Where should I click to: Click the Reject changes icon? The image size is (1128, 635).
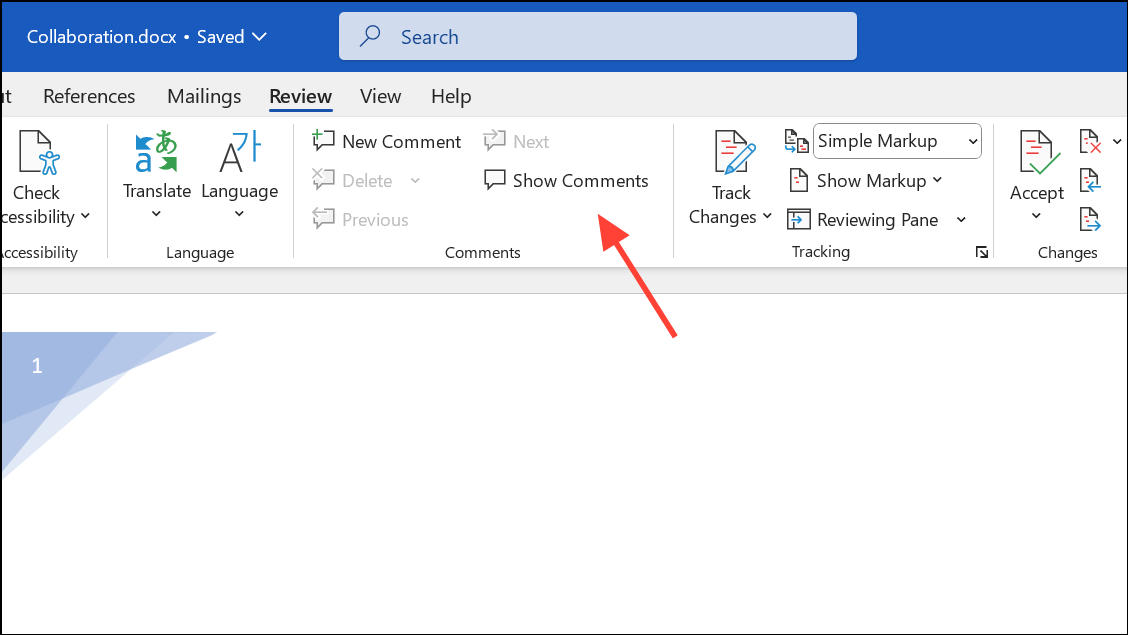[1091, 141]
